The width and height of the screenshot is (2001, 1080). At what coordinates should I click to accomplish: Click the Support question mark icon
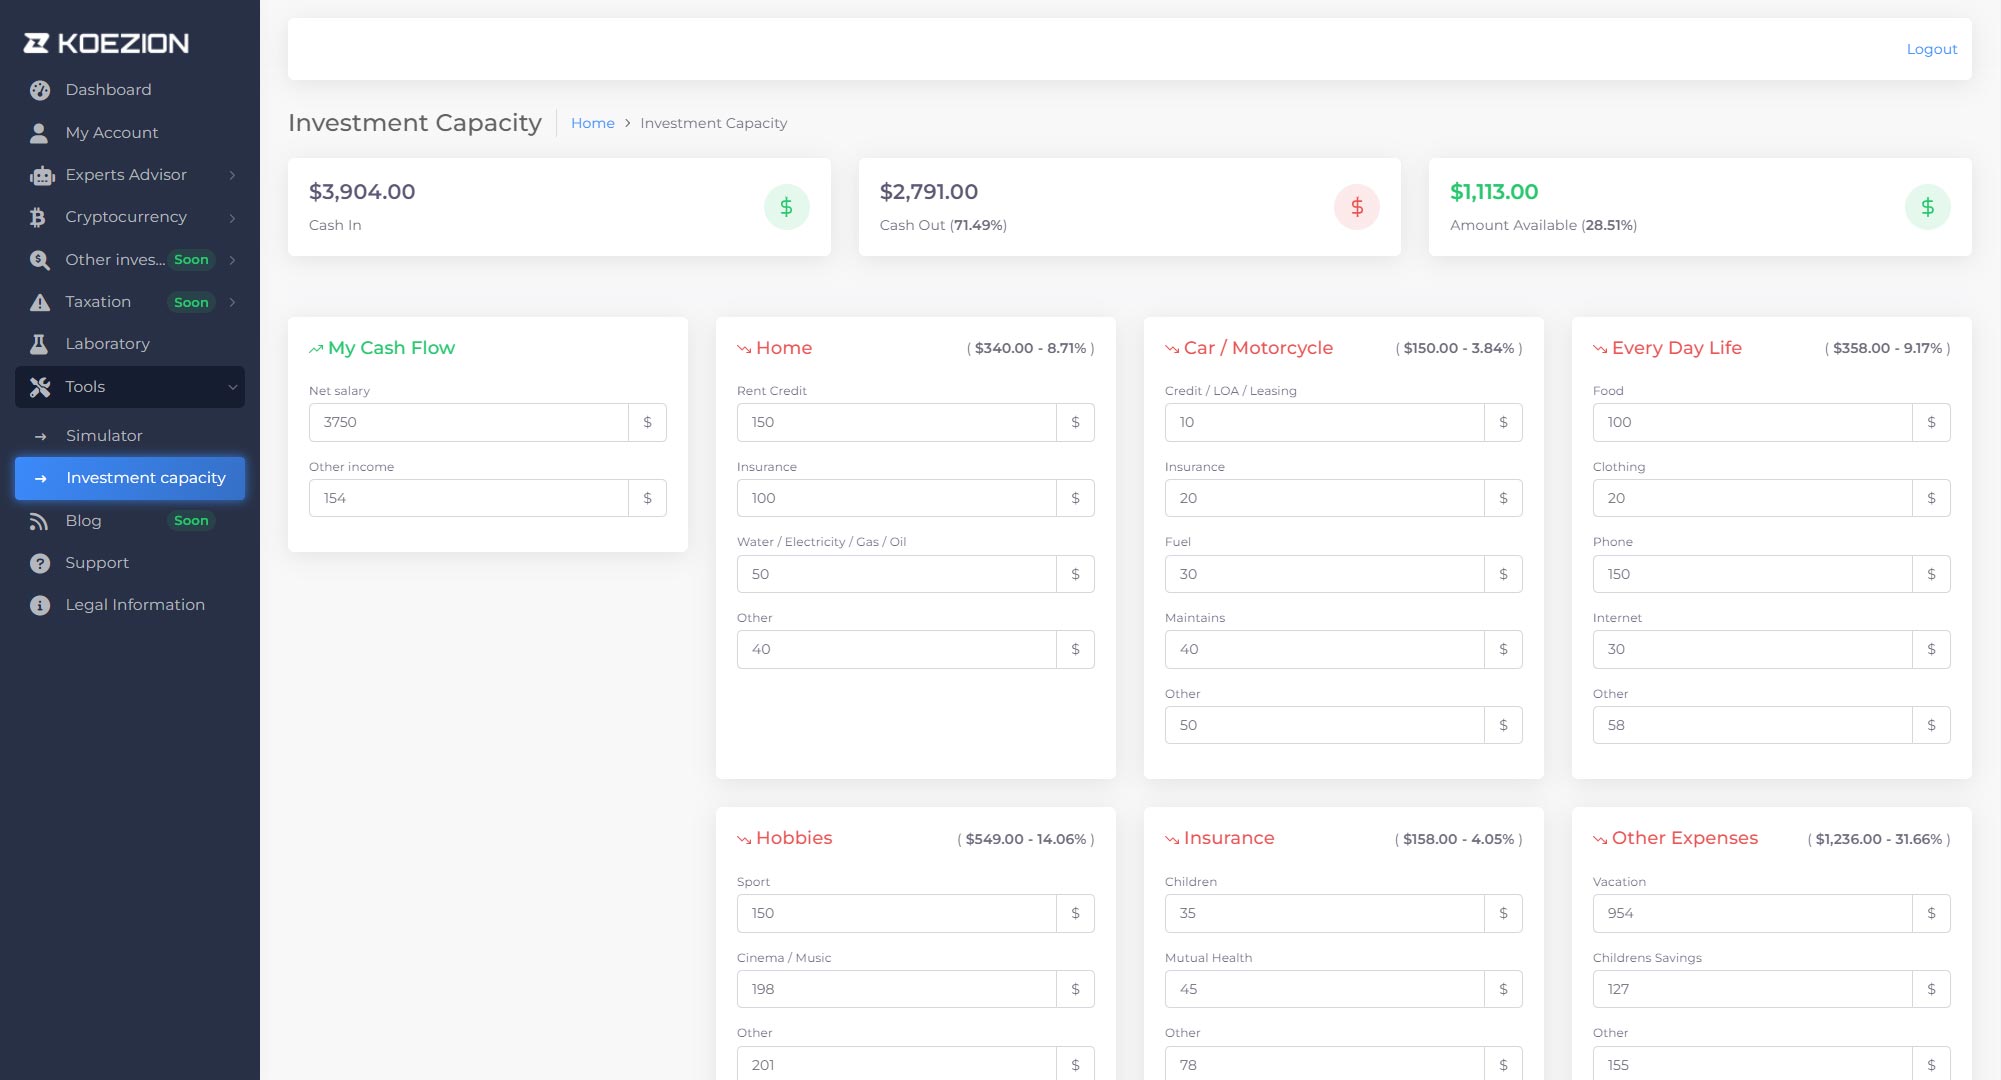[40, 563]
